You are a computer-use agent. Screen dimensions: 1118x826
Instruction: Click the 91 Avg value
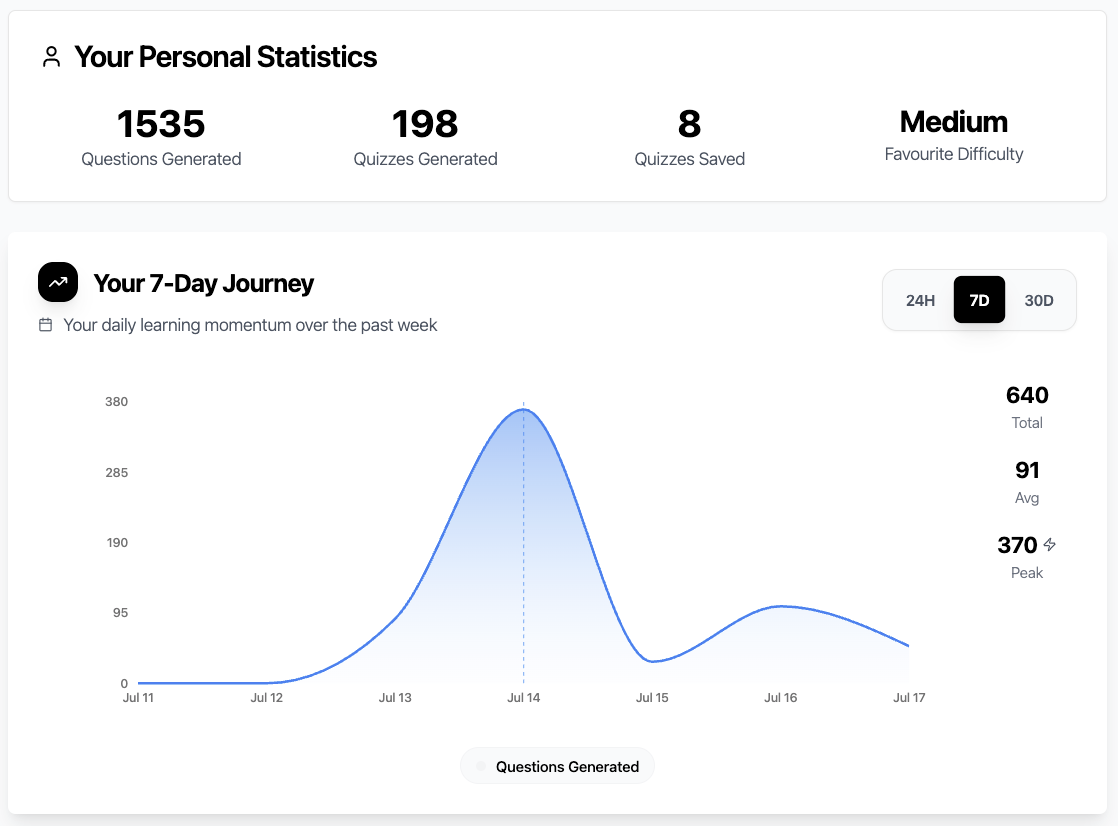pos(1027,470)
